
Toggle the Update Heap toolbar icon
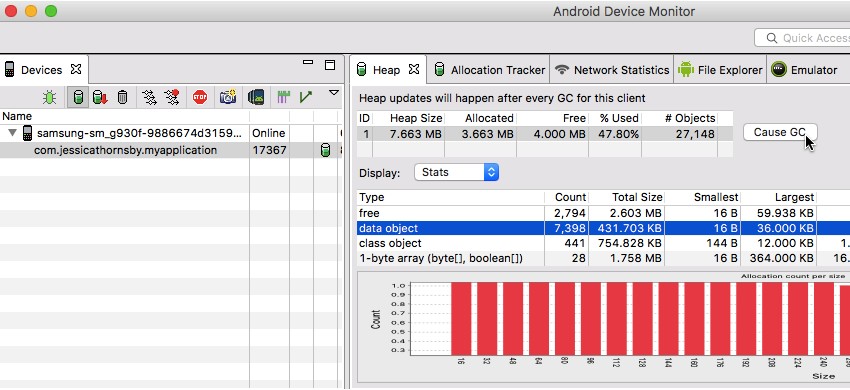click(79, 97)
